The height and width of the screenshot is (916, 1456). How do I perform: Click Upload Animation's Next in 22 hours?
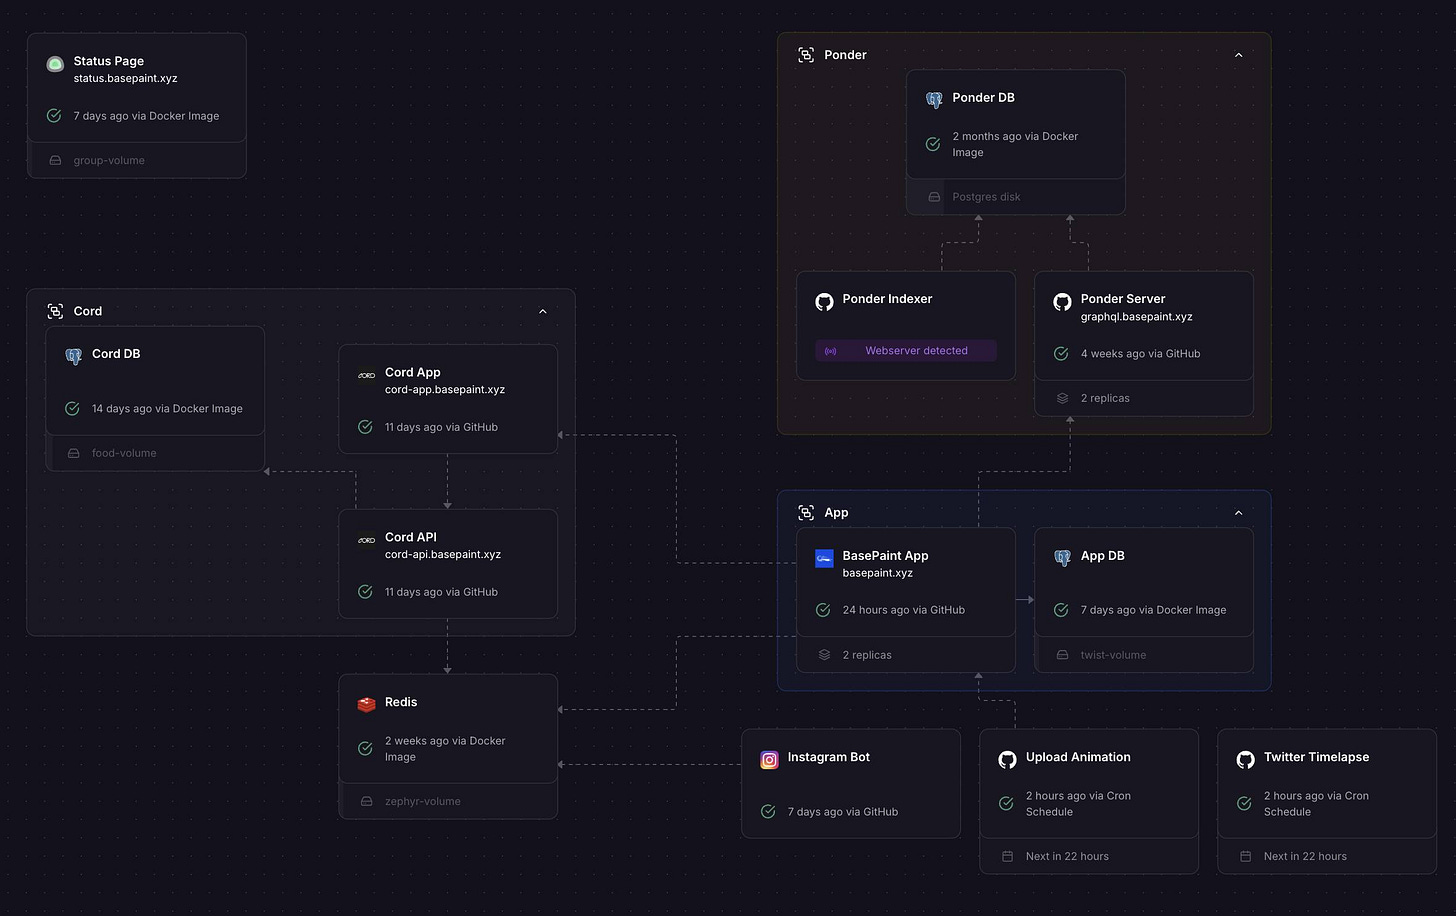[1067, 856]
